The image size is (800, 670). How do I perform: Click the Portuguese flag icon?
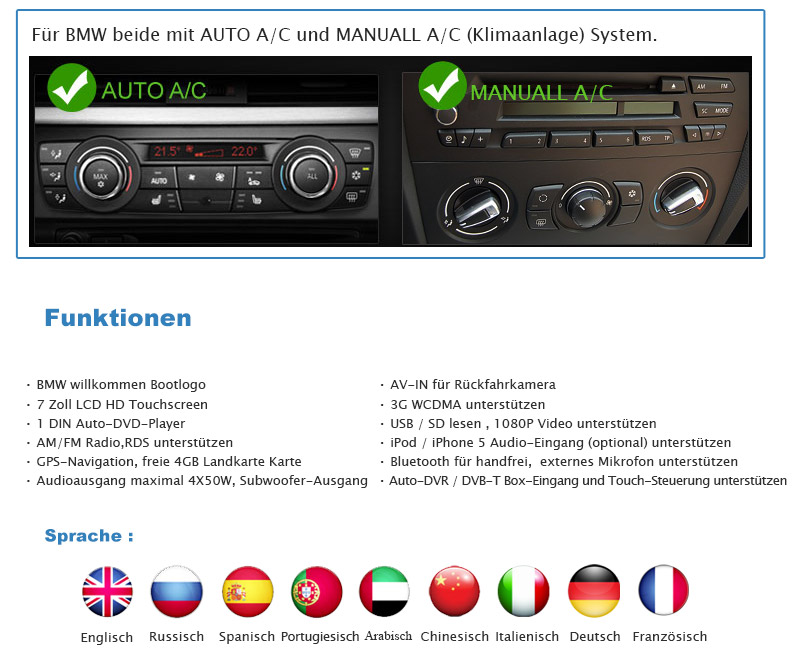[x=317, y=591]
